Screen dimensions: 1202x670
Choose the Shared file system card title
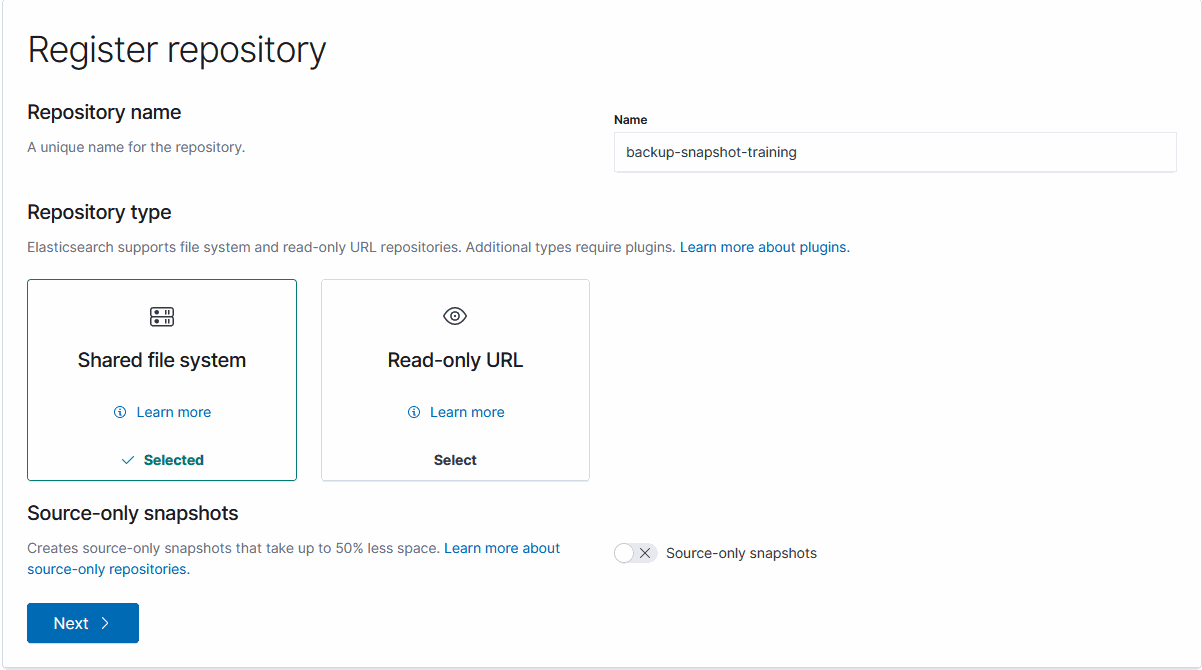pos(162,360)
